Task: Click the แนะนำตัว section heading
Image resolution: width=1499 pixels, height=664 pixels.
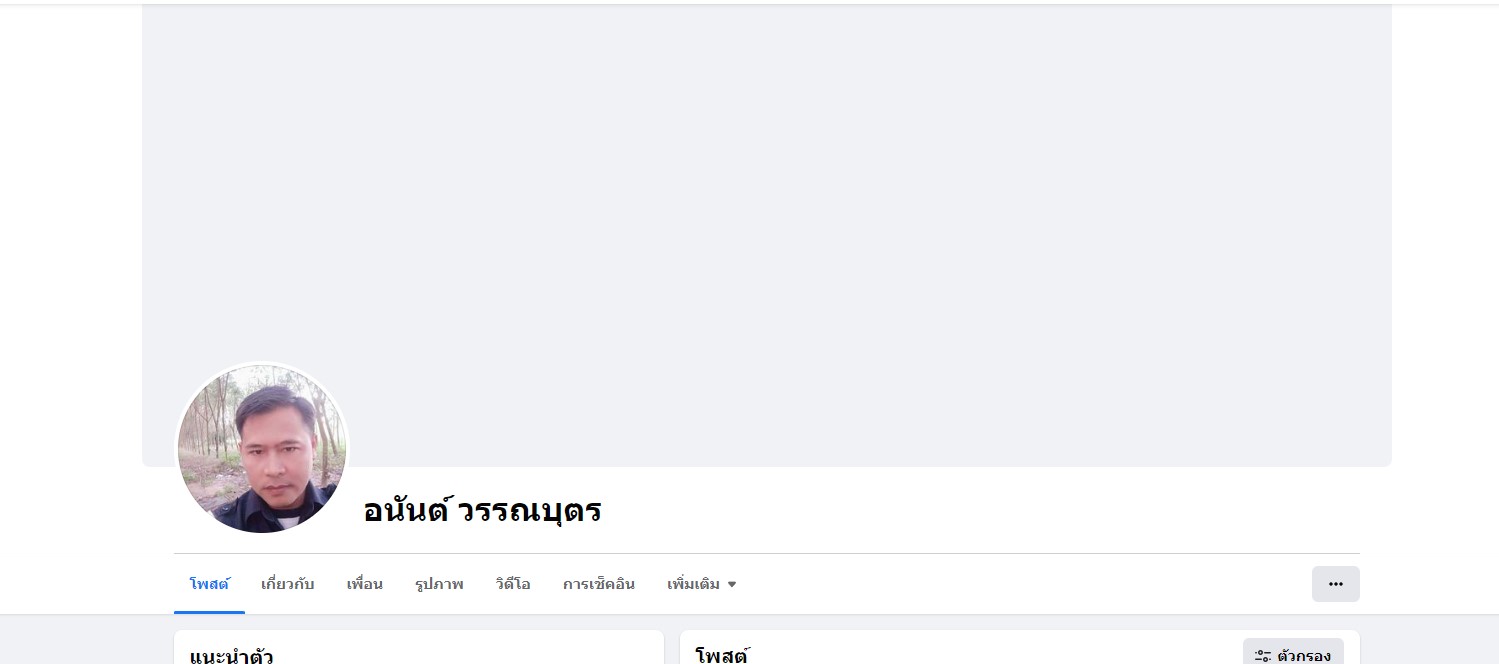Action: pos(231,656)
